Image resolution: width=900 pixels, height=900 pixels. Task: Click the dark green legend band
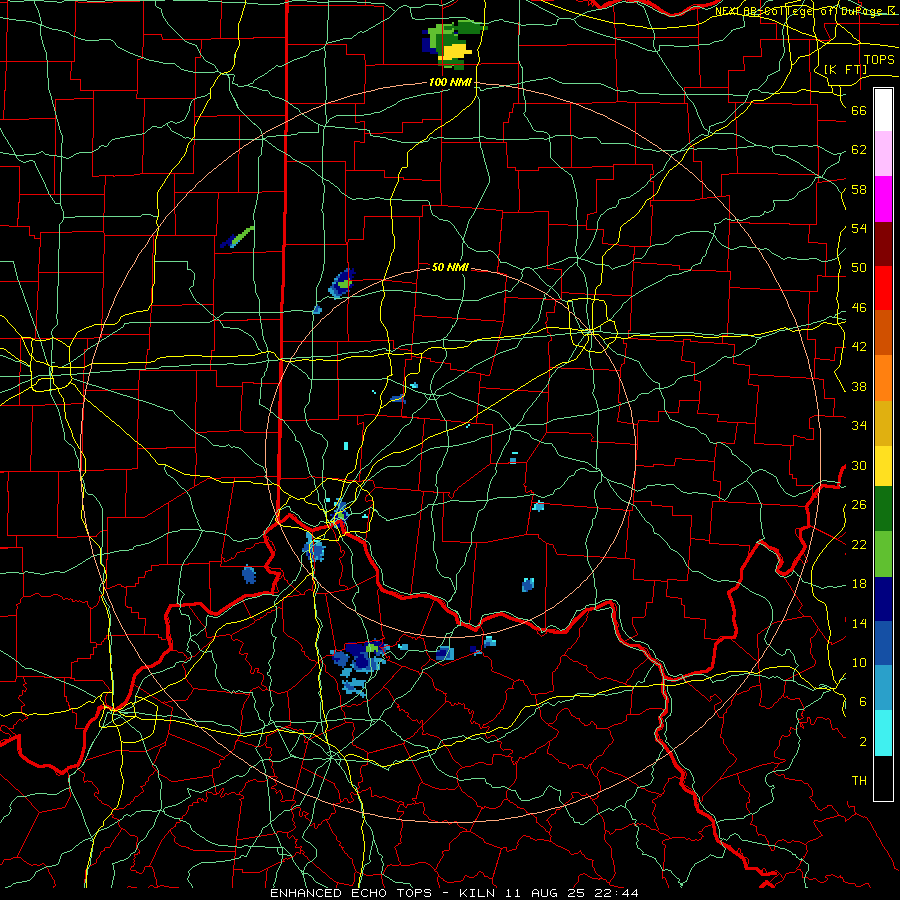883,509
